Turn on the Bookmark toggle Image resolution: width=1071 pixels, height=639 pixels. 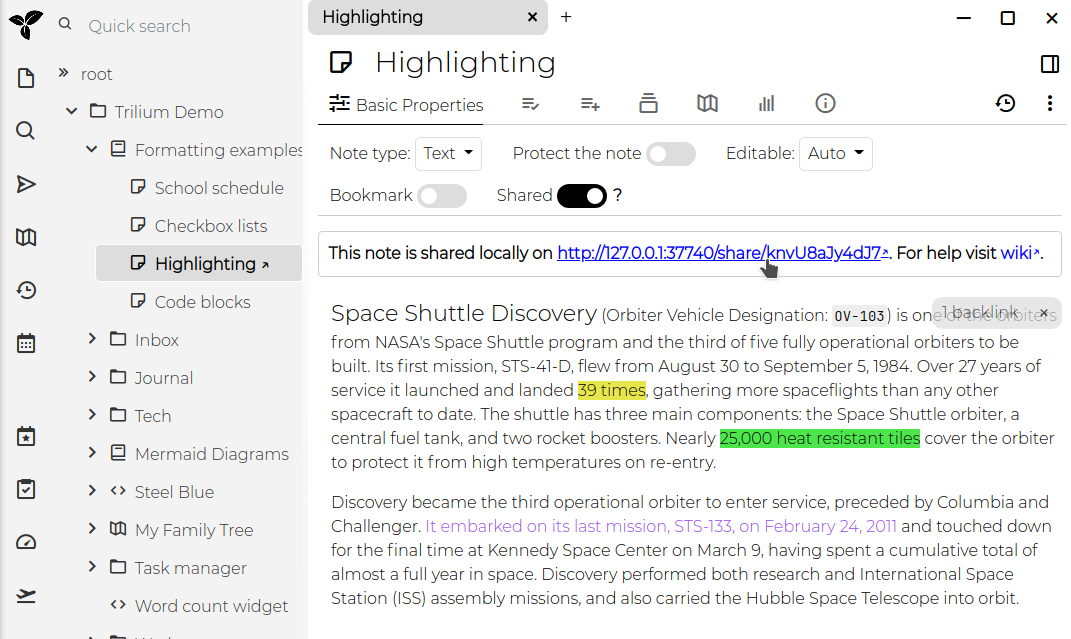[x=441, y=196]
